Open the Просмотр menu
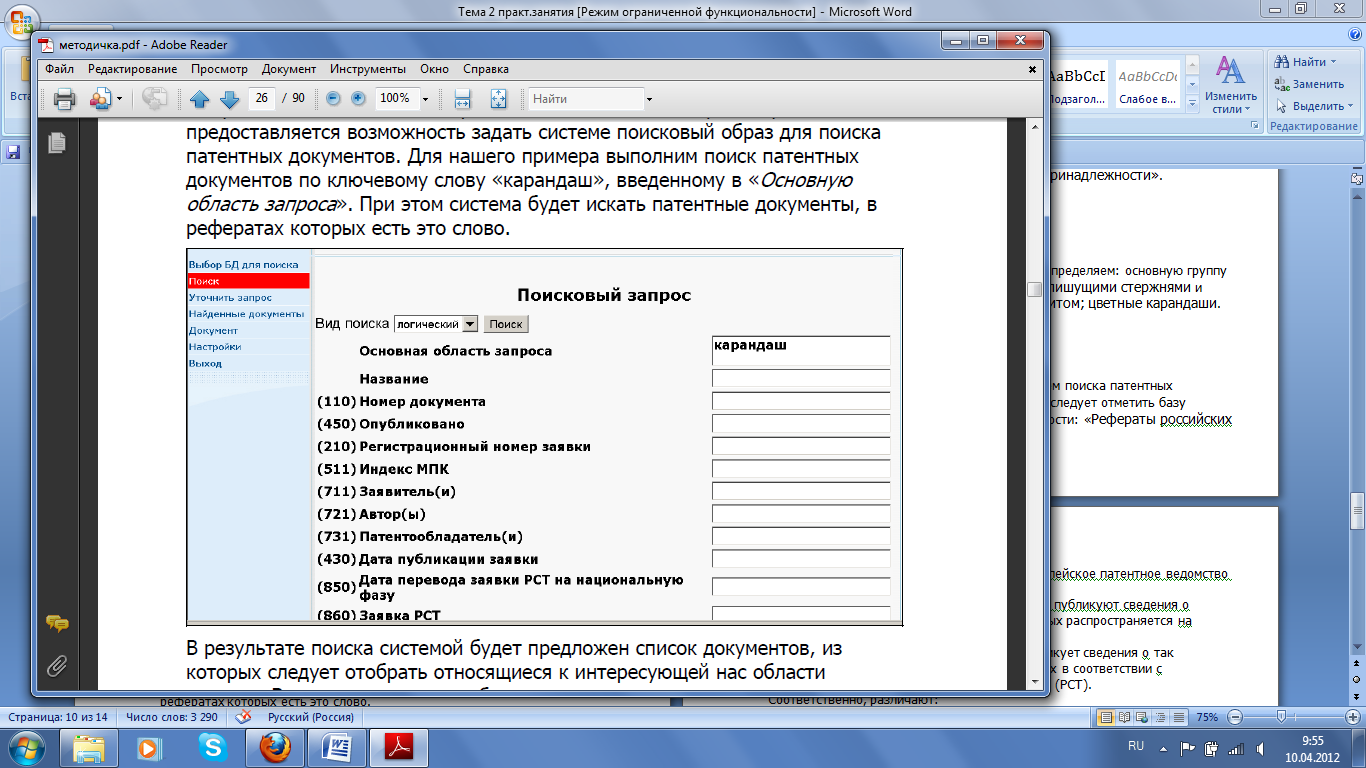The width and height of the screenshot is (1366, 768). point(219,69)
